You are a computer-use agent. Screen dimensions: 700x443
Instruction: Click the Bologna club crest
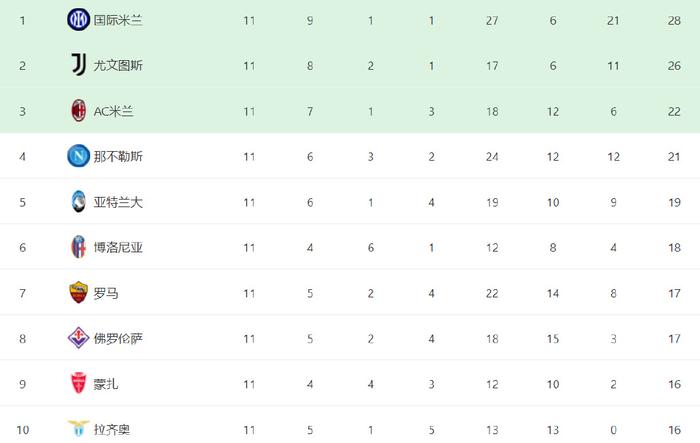79,247
